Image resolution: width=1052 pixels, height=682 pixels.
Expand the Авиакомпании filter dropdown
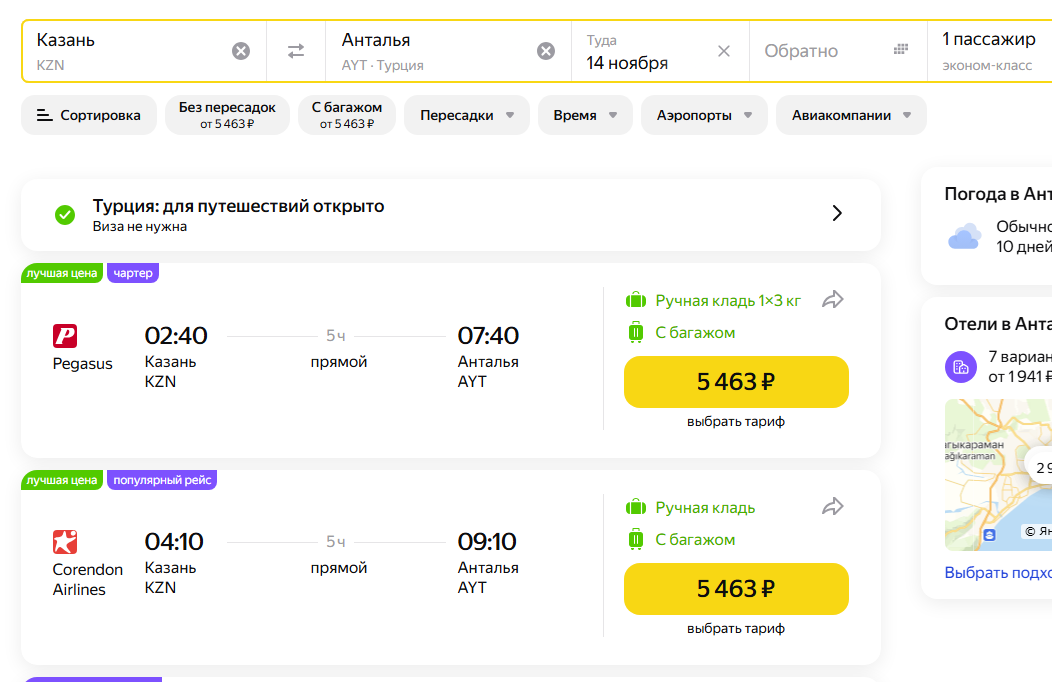point(851,115)
